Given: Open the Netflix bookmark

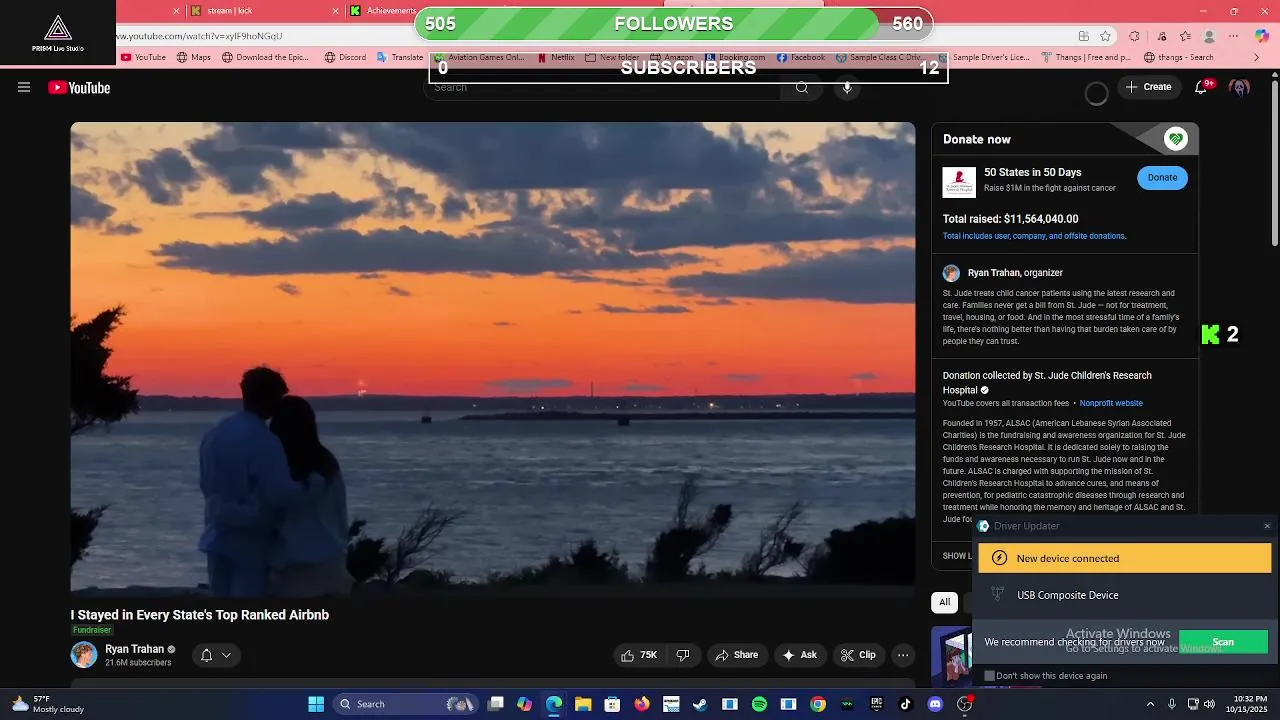Looking at the screenshot, I should coord(556,58).
